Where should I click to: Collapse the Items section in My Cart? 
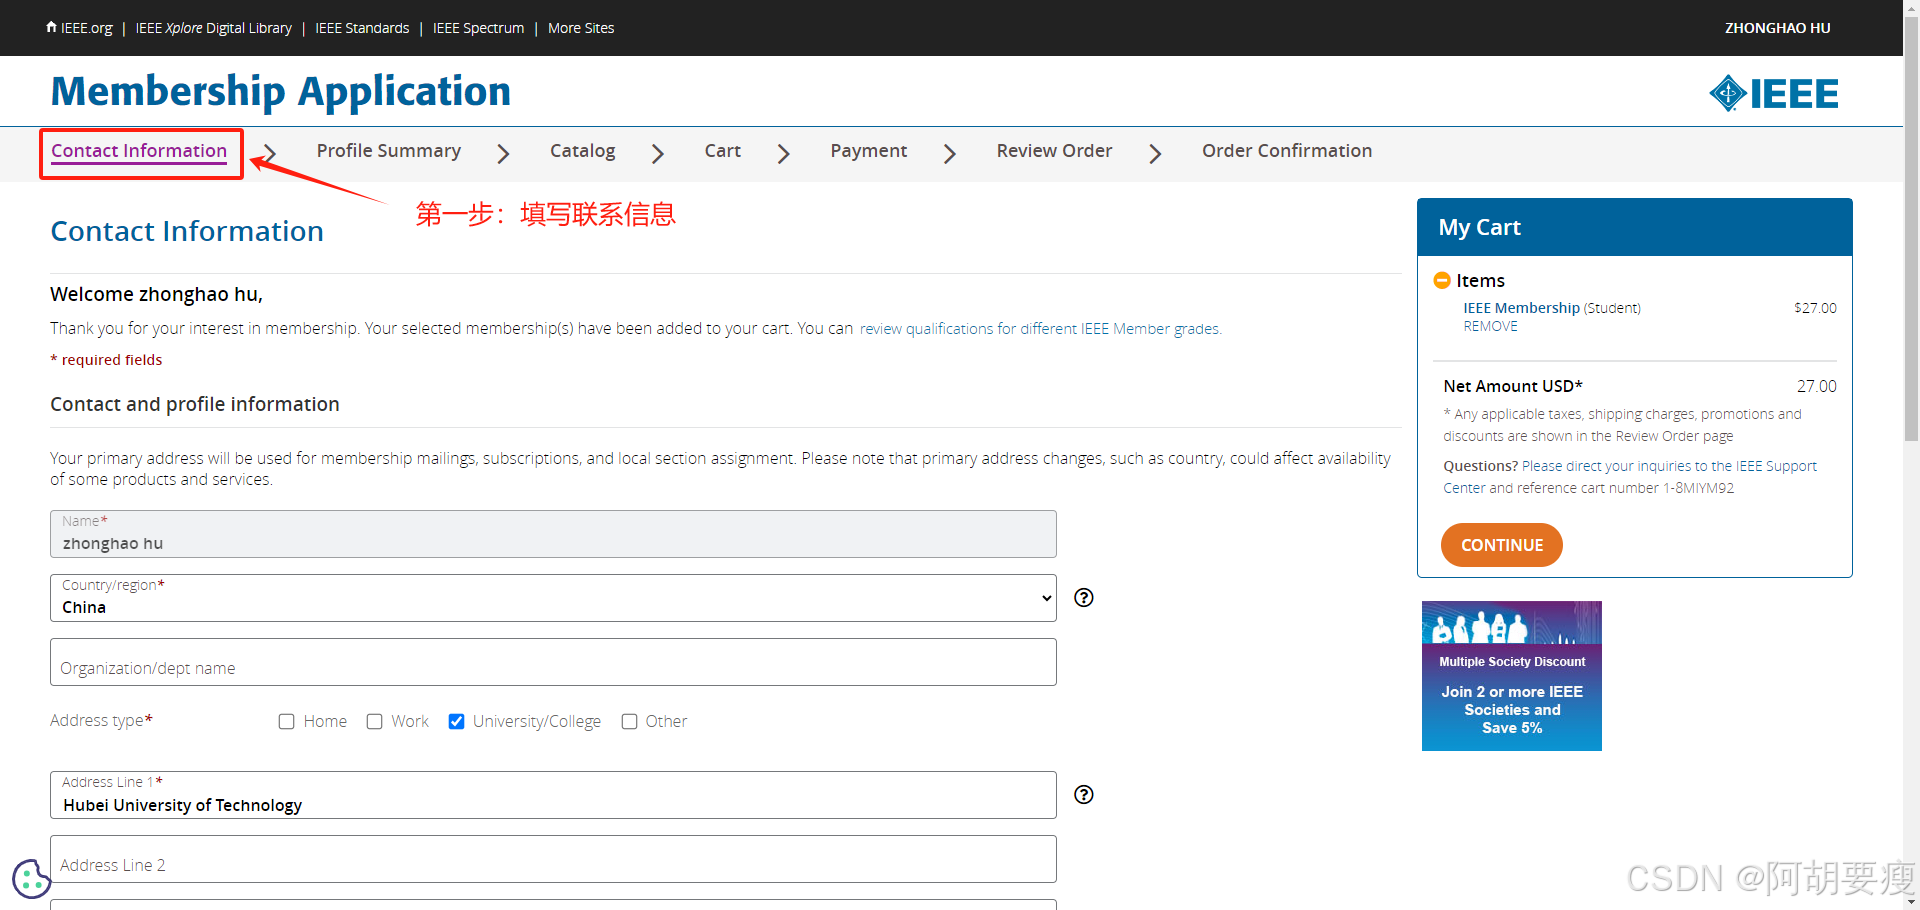[x=1442, y=281]
